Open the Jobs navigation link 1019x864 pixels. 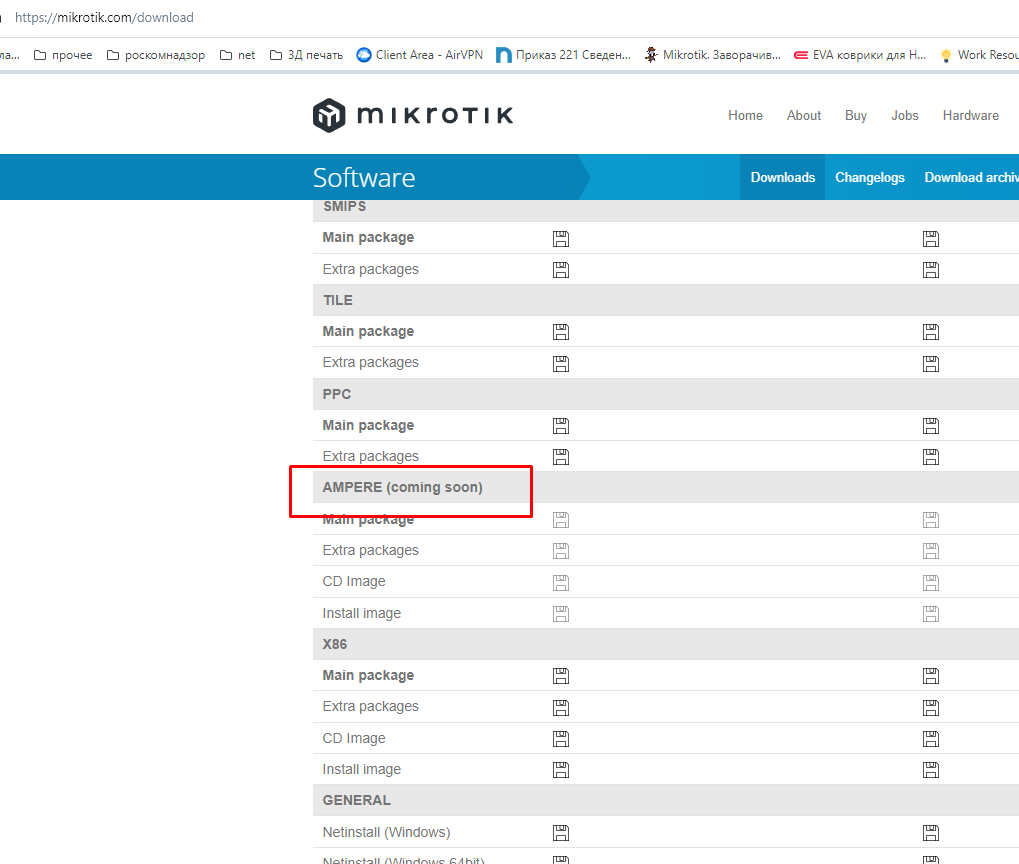coord(905,115)
